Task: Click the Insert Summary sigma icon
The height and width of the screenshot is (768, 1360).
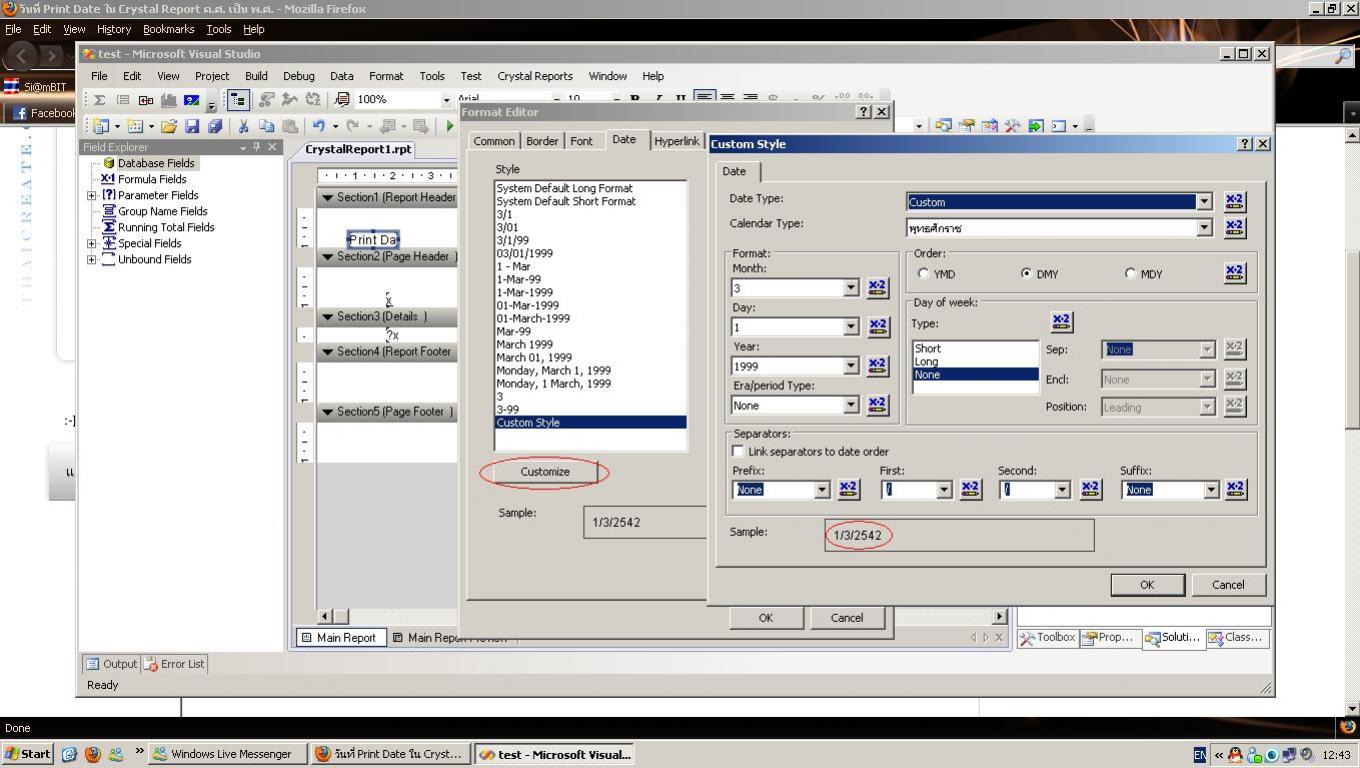Action: coord(100,100)
